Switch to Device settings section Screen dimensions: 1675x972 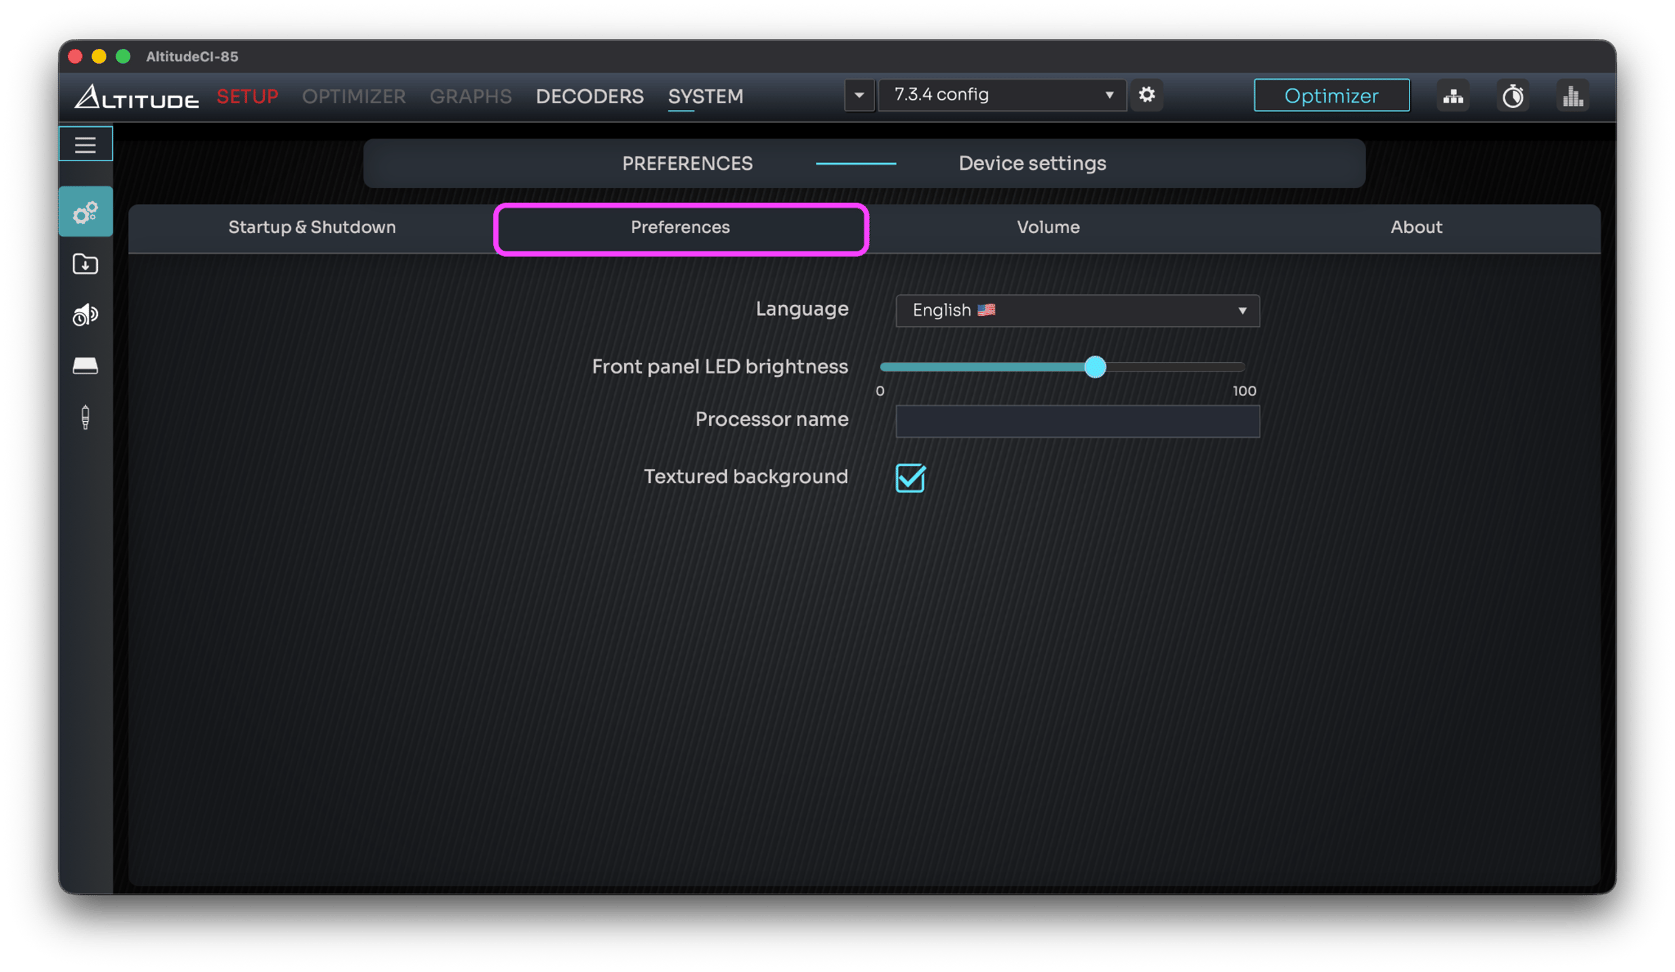click(1032, 164)
